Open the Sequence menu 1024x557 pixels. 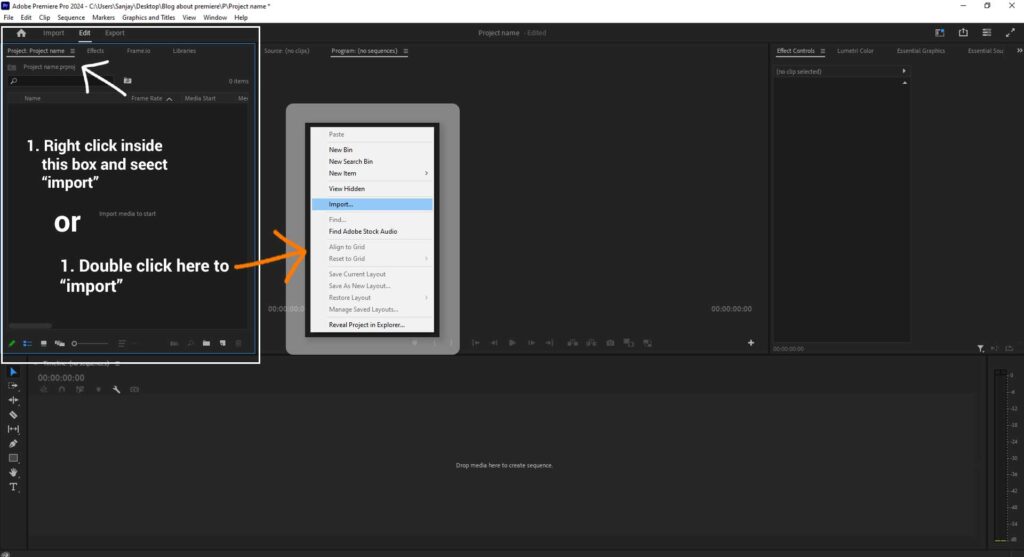pyautogui.click(x=71, y=18)
